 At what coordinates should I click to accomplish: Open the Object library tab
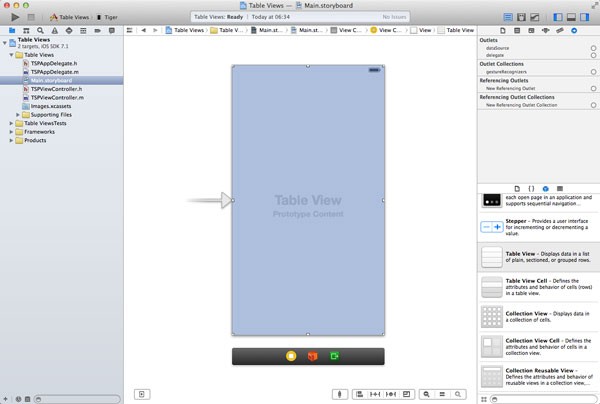(546, 189)
